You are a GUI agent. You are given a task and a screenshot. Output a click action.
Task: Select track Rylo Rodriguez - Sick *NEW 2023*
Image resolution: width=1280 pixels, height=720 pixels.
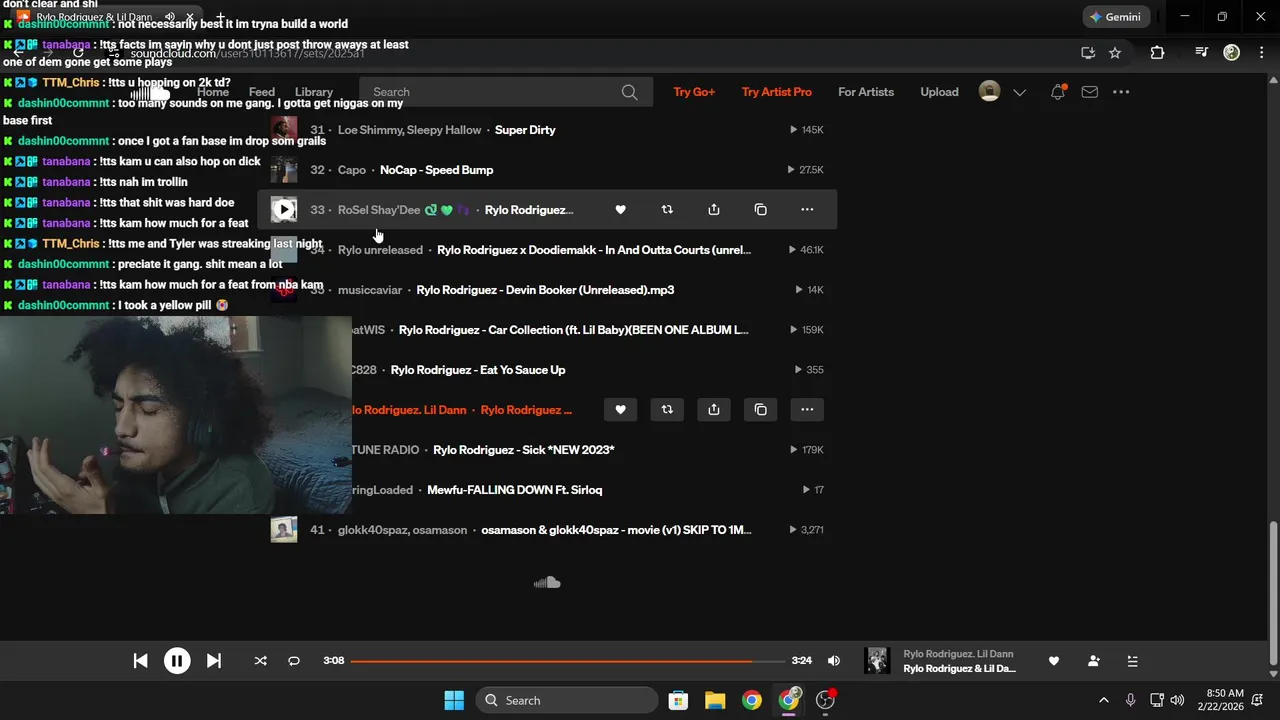(524, 450)
